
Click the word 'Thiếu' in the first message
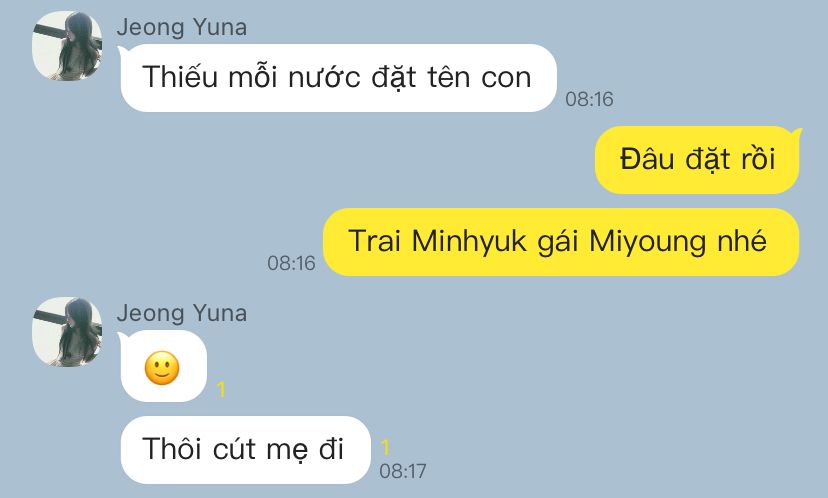pos(180,77)
